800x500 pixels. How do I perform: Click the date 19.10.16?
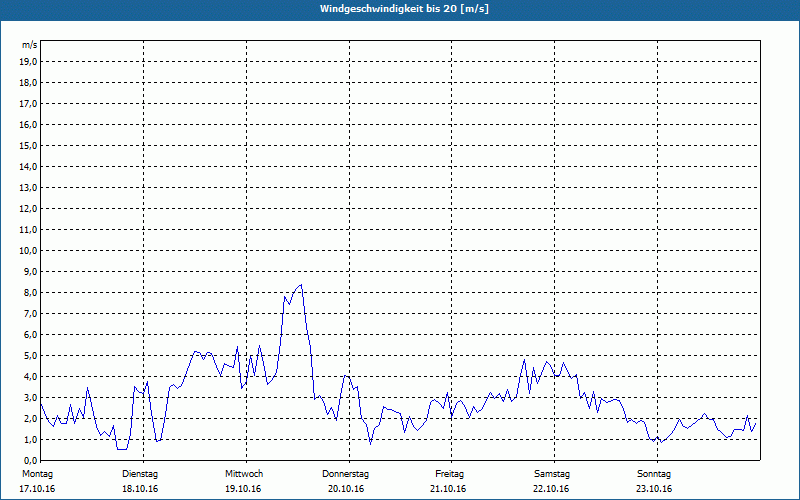tap(243, 489)
